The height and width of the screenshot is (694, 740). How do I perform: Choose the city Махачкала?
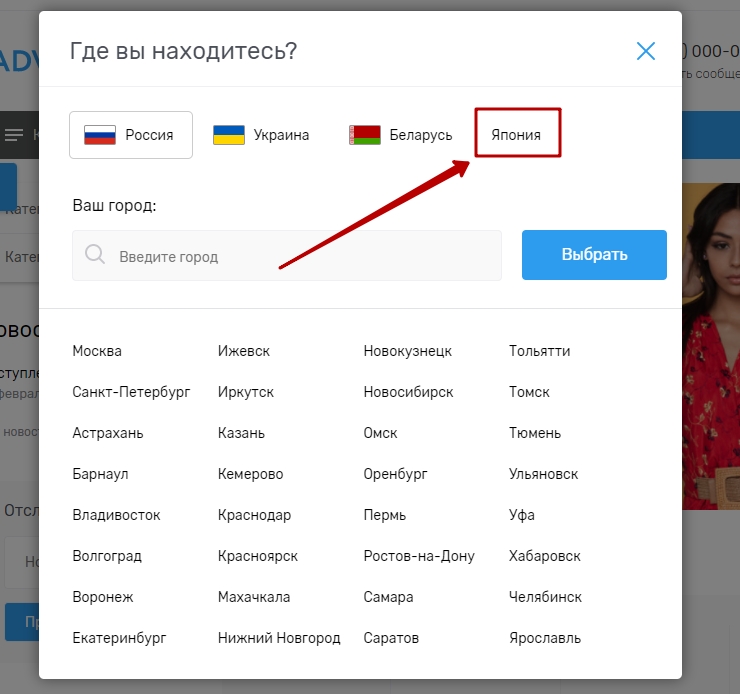coord(254,597)
